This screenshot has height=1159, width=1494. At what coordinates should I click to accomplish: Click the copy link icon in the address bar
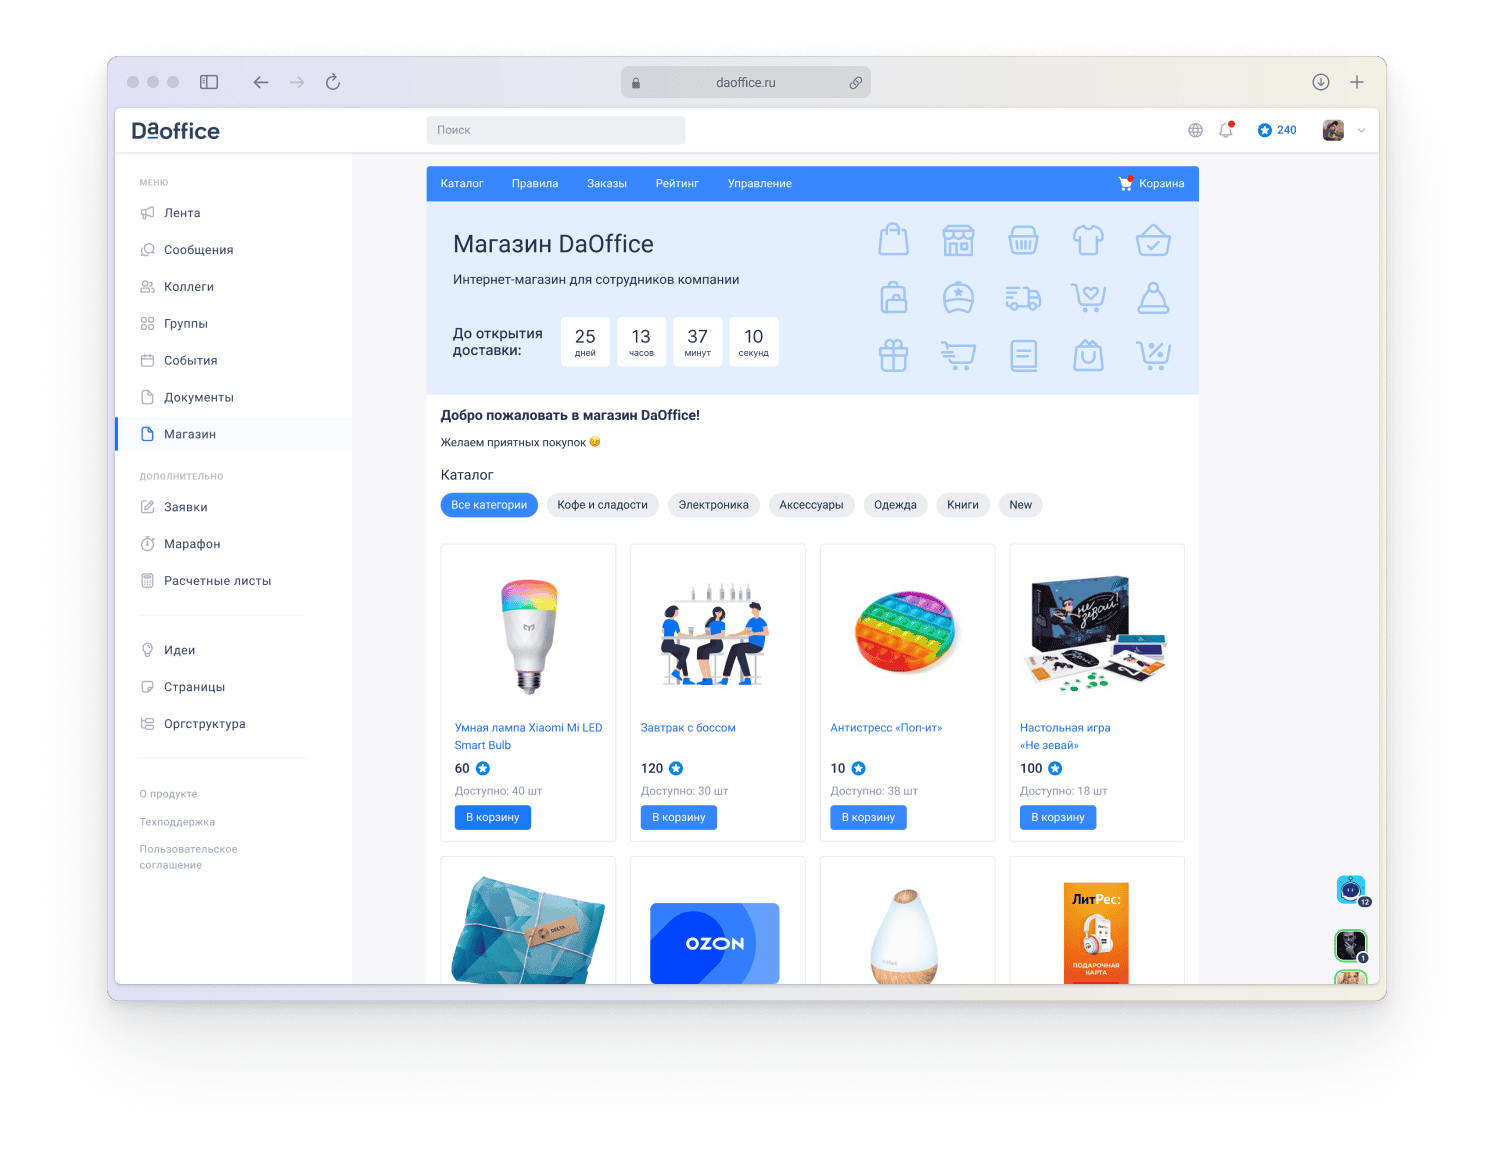click(856, 83)
